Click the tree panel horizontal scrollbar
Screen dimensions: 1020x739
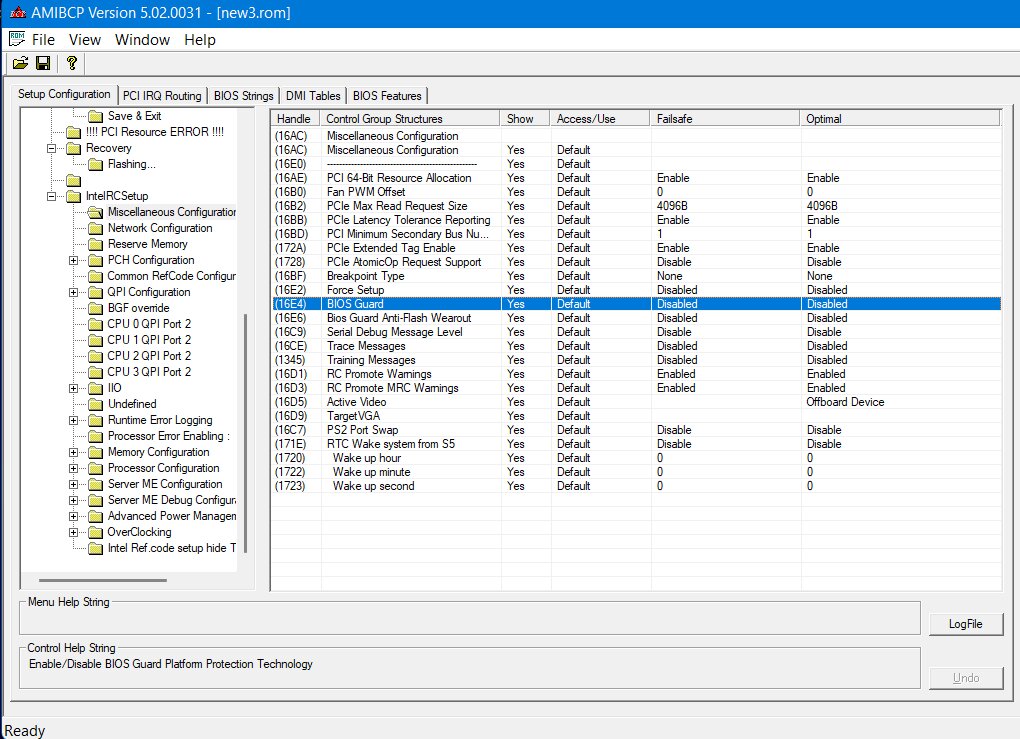103,580
